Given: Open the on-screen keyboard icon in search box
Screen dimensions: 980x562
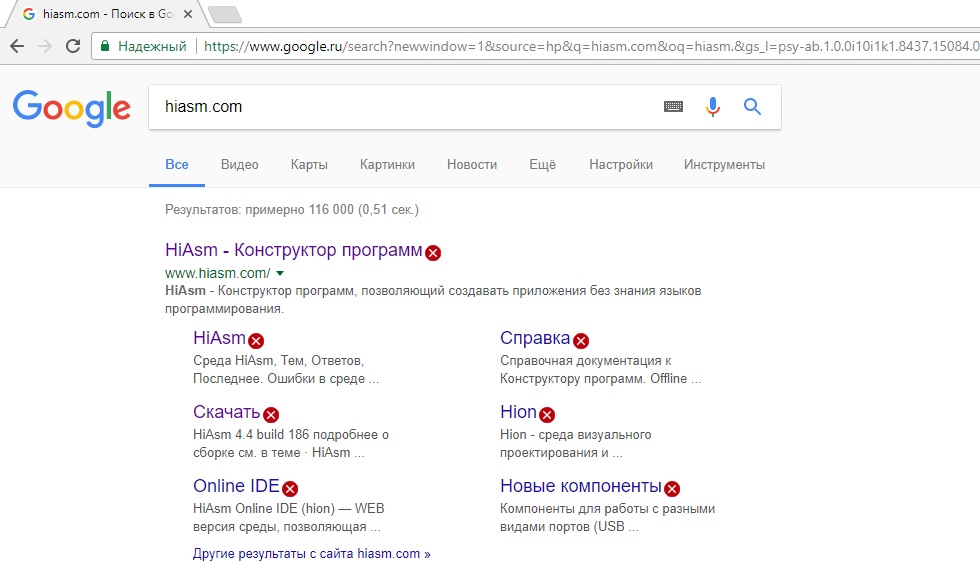Looking at the screenshot, I should pos(673,107).
